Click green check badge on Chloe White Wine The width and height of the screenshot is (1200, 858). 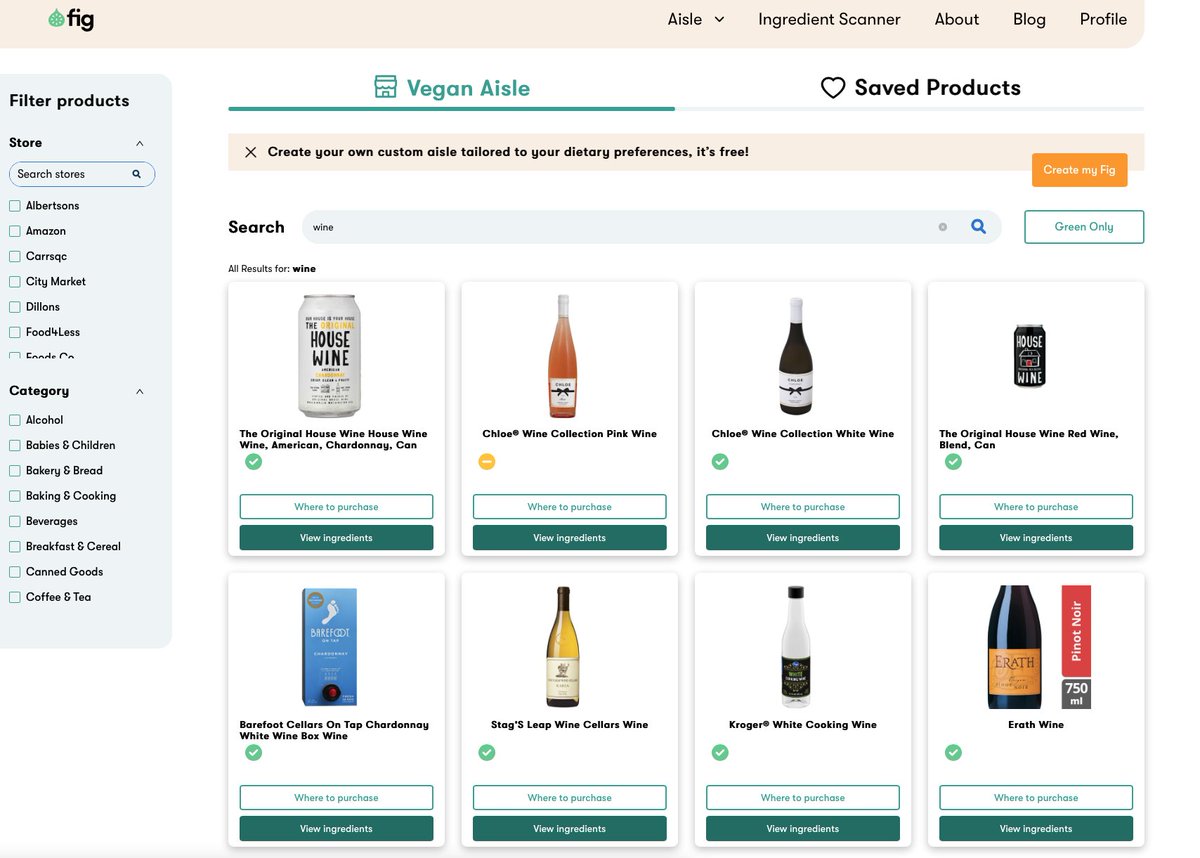pos(720,461)
